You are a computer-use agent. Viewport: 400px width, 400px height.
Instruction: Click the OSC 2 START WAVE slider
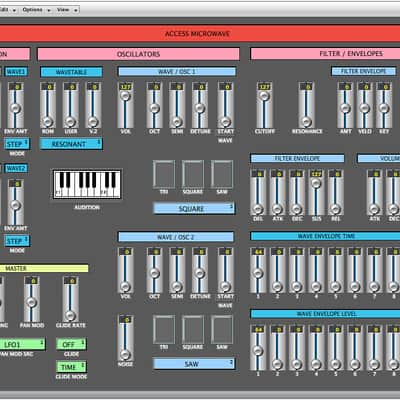[226, 270]
